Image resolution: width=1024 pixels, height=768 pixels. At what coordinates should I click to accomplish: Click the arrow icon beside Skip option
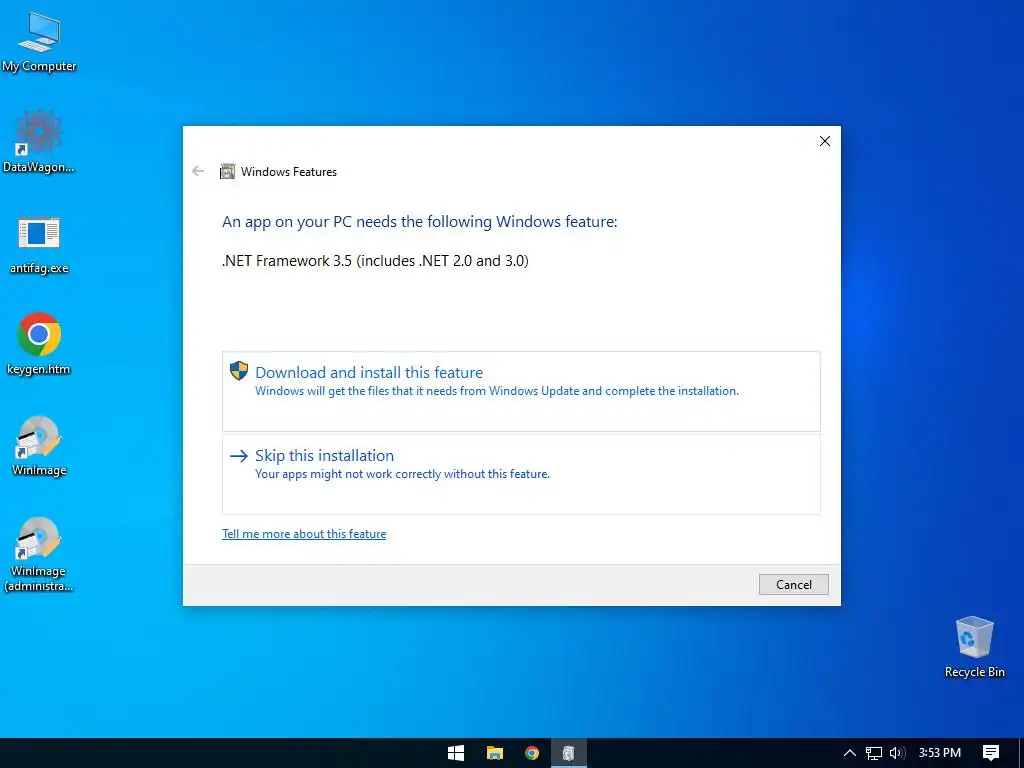coord(239,456)
